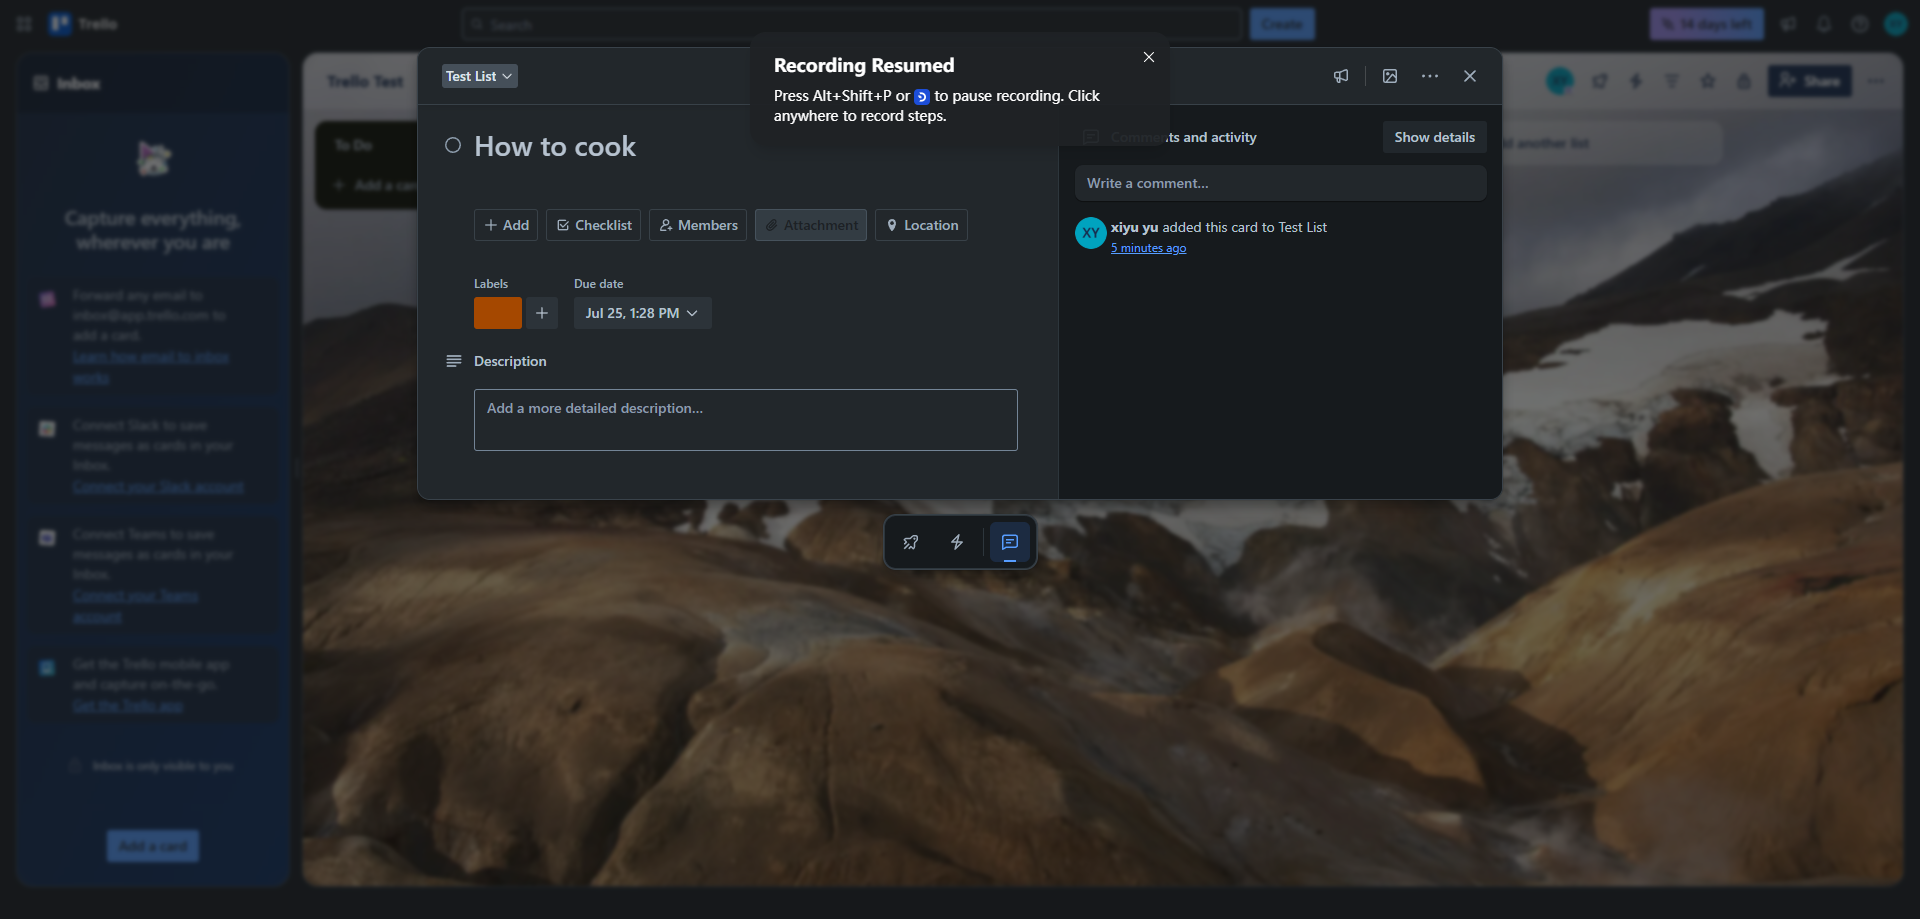Open Learn how email to inbox works link
1920x919 pixels.
pos(151,367)
